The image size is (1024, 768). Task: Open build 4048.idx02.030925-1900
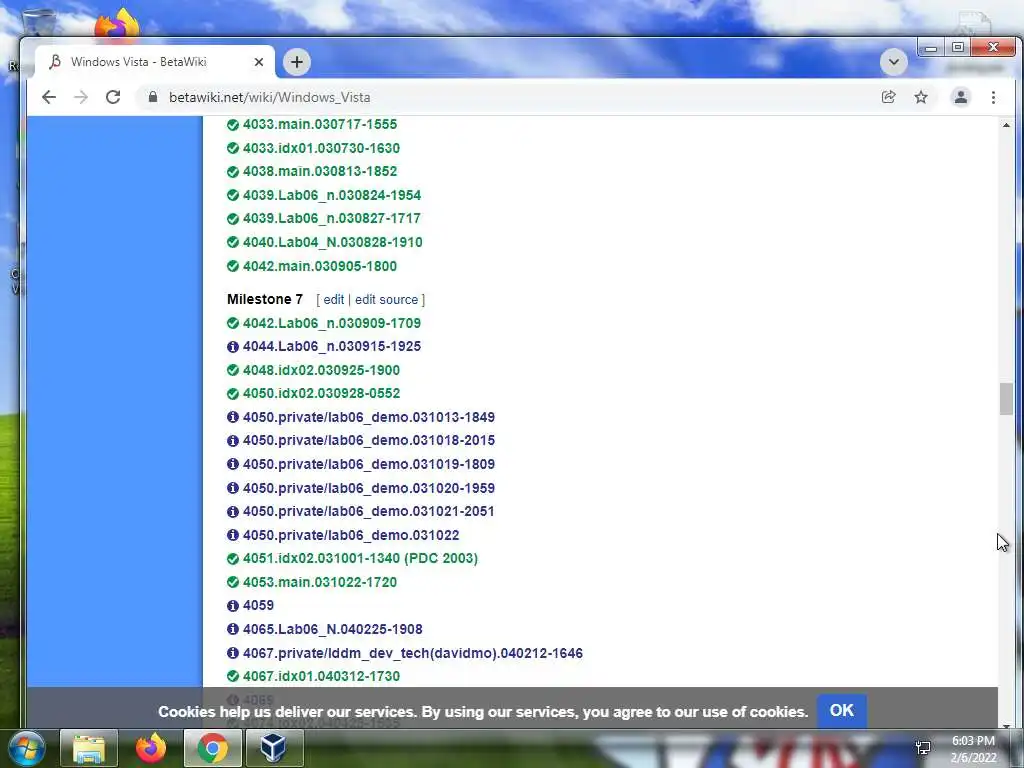coord(321,370)
